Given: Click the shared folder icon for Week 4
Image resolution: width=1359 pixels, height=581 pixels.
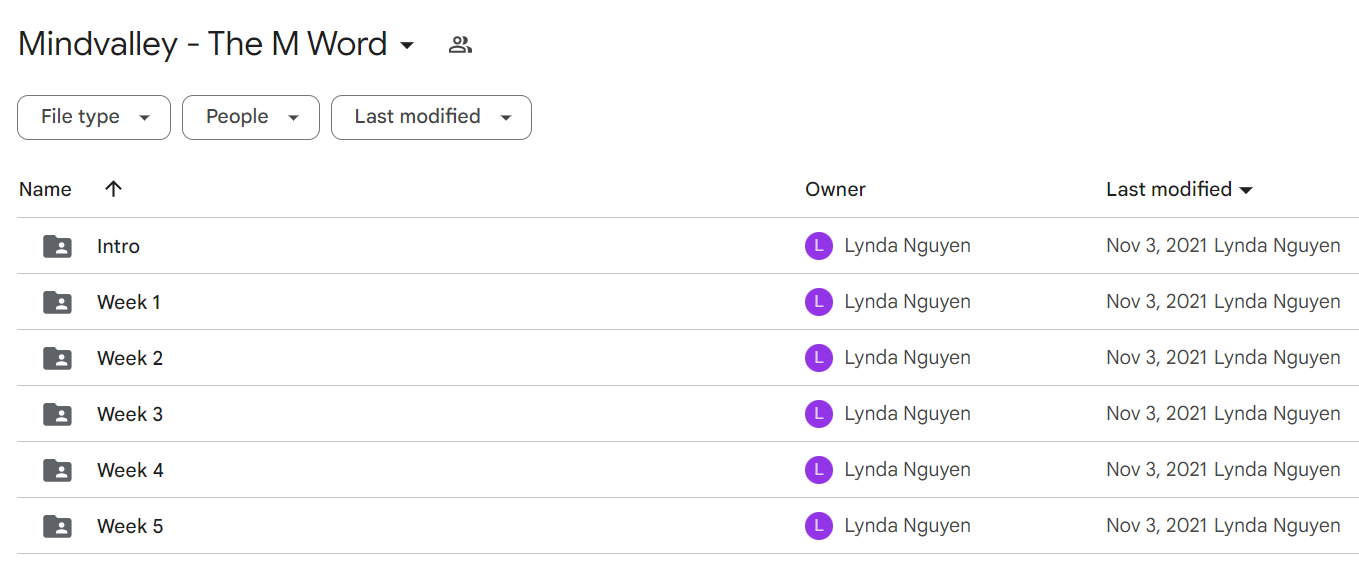Looking at the screenshot, I should [x=58, y=470].
